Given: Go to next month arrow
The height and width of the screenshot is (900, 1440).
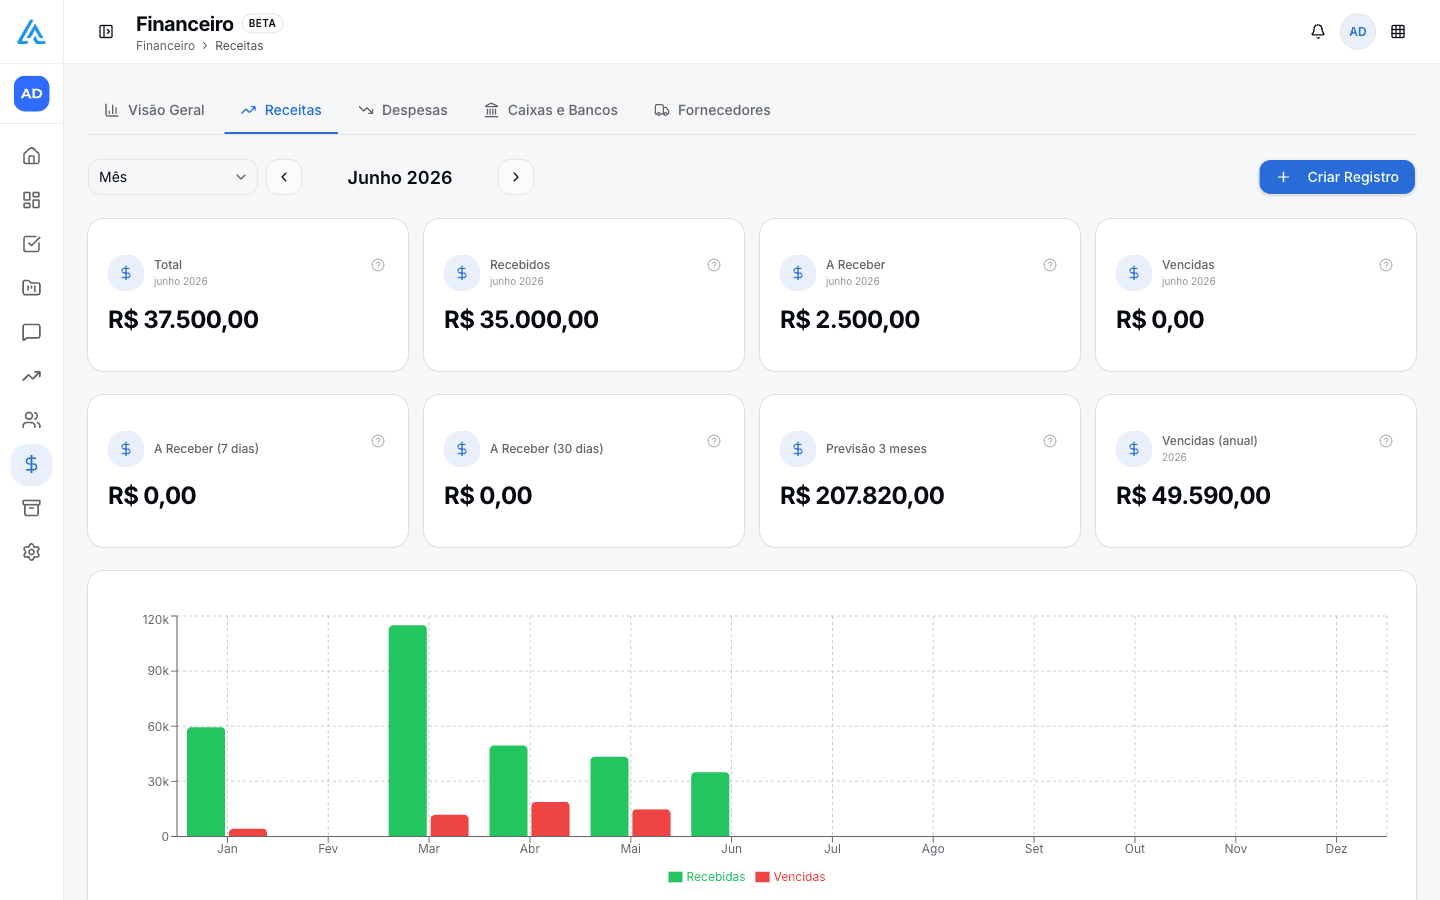Looking at the screenshot, I should 516,177.
